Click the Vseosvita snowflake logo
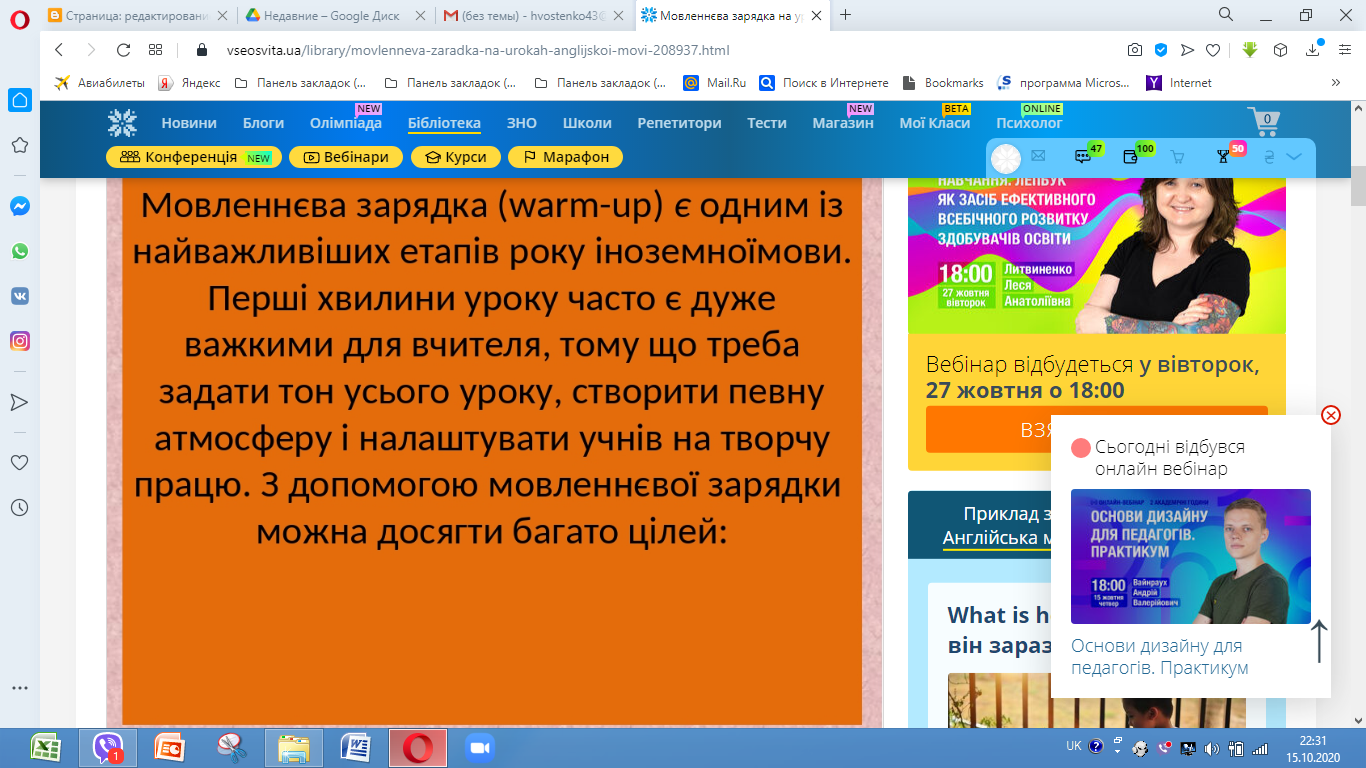 coord(123,123)
